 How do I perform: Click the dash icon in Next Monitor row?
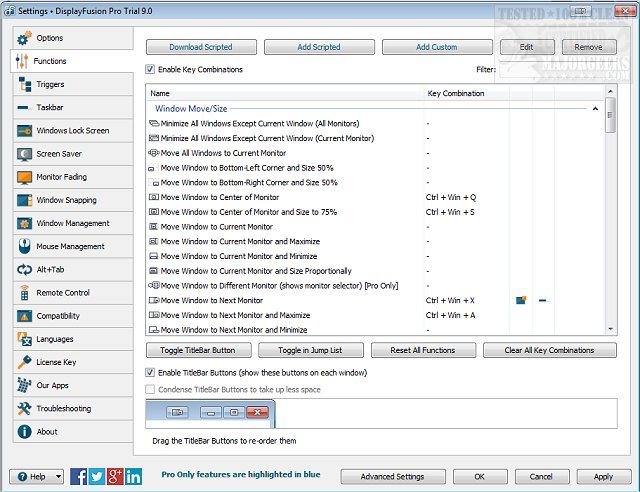pos(542,301)
